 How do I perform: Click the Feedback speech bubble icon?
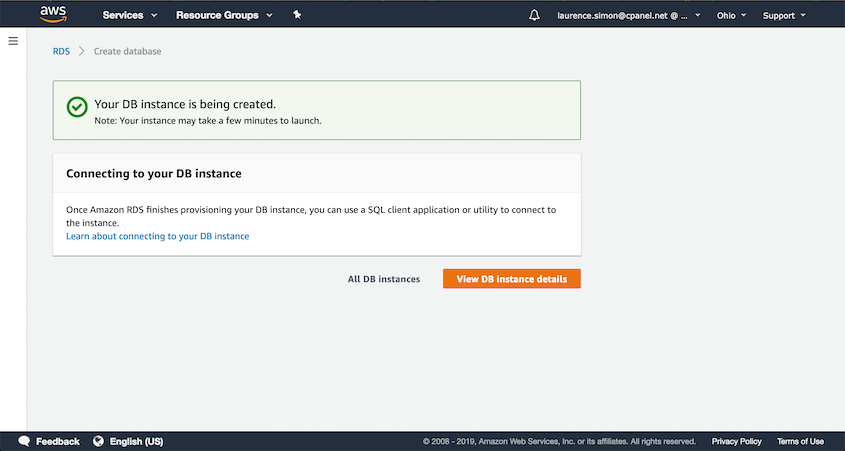click(24, 441)
